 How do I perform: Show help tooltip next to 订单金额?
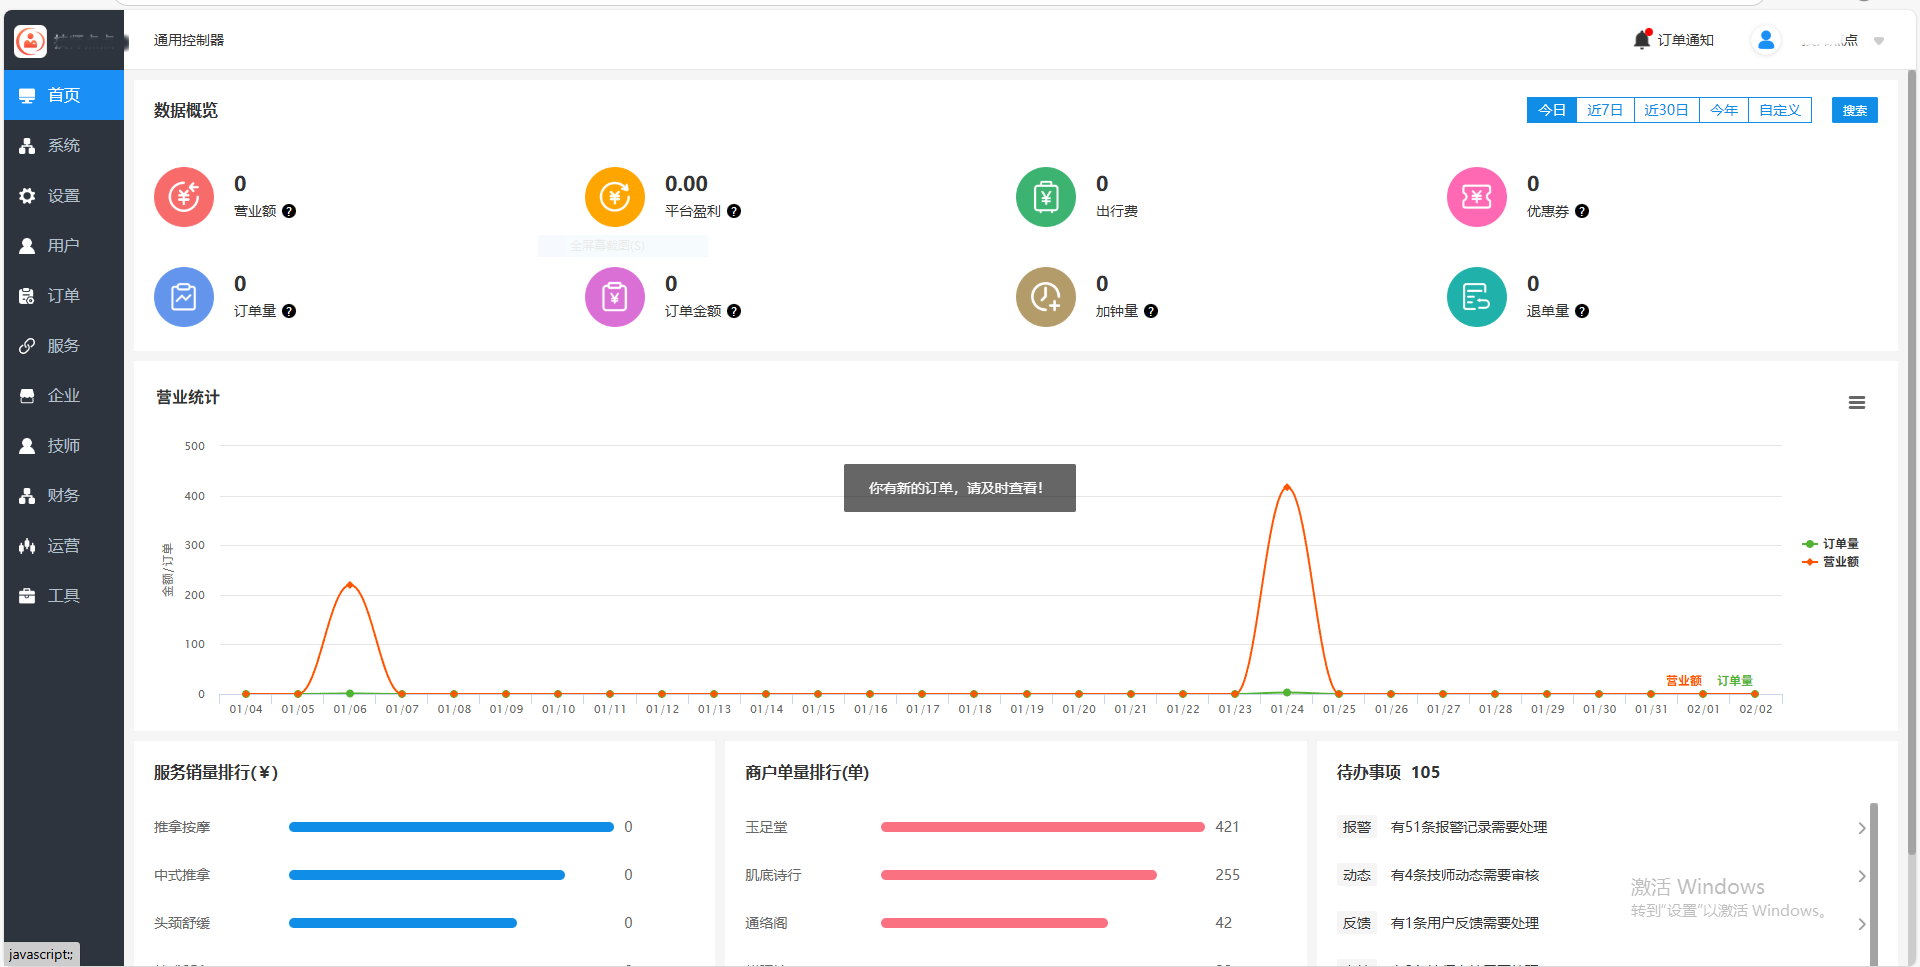click(734, 311)
